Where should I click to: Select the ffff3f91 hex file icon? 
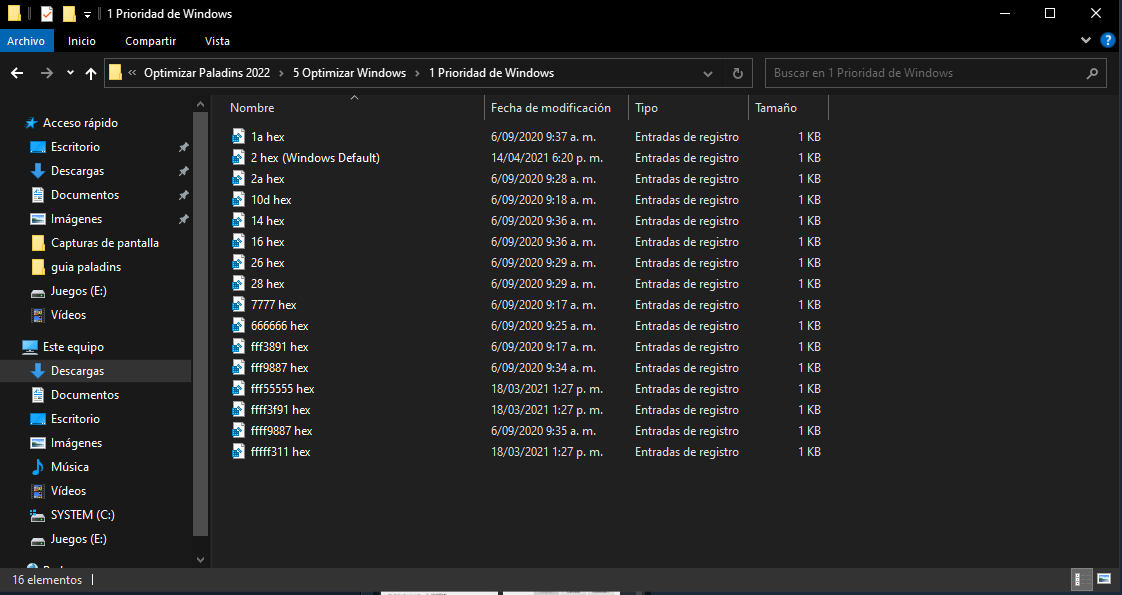tap(238, 410)
